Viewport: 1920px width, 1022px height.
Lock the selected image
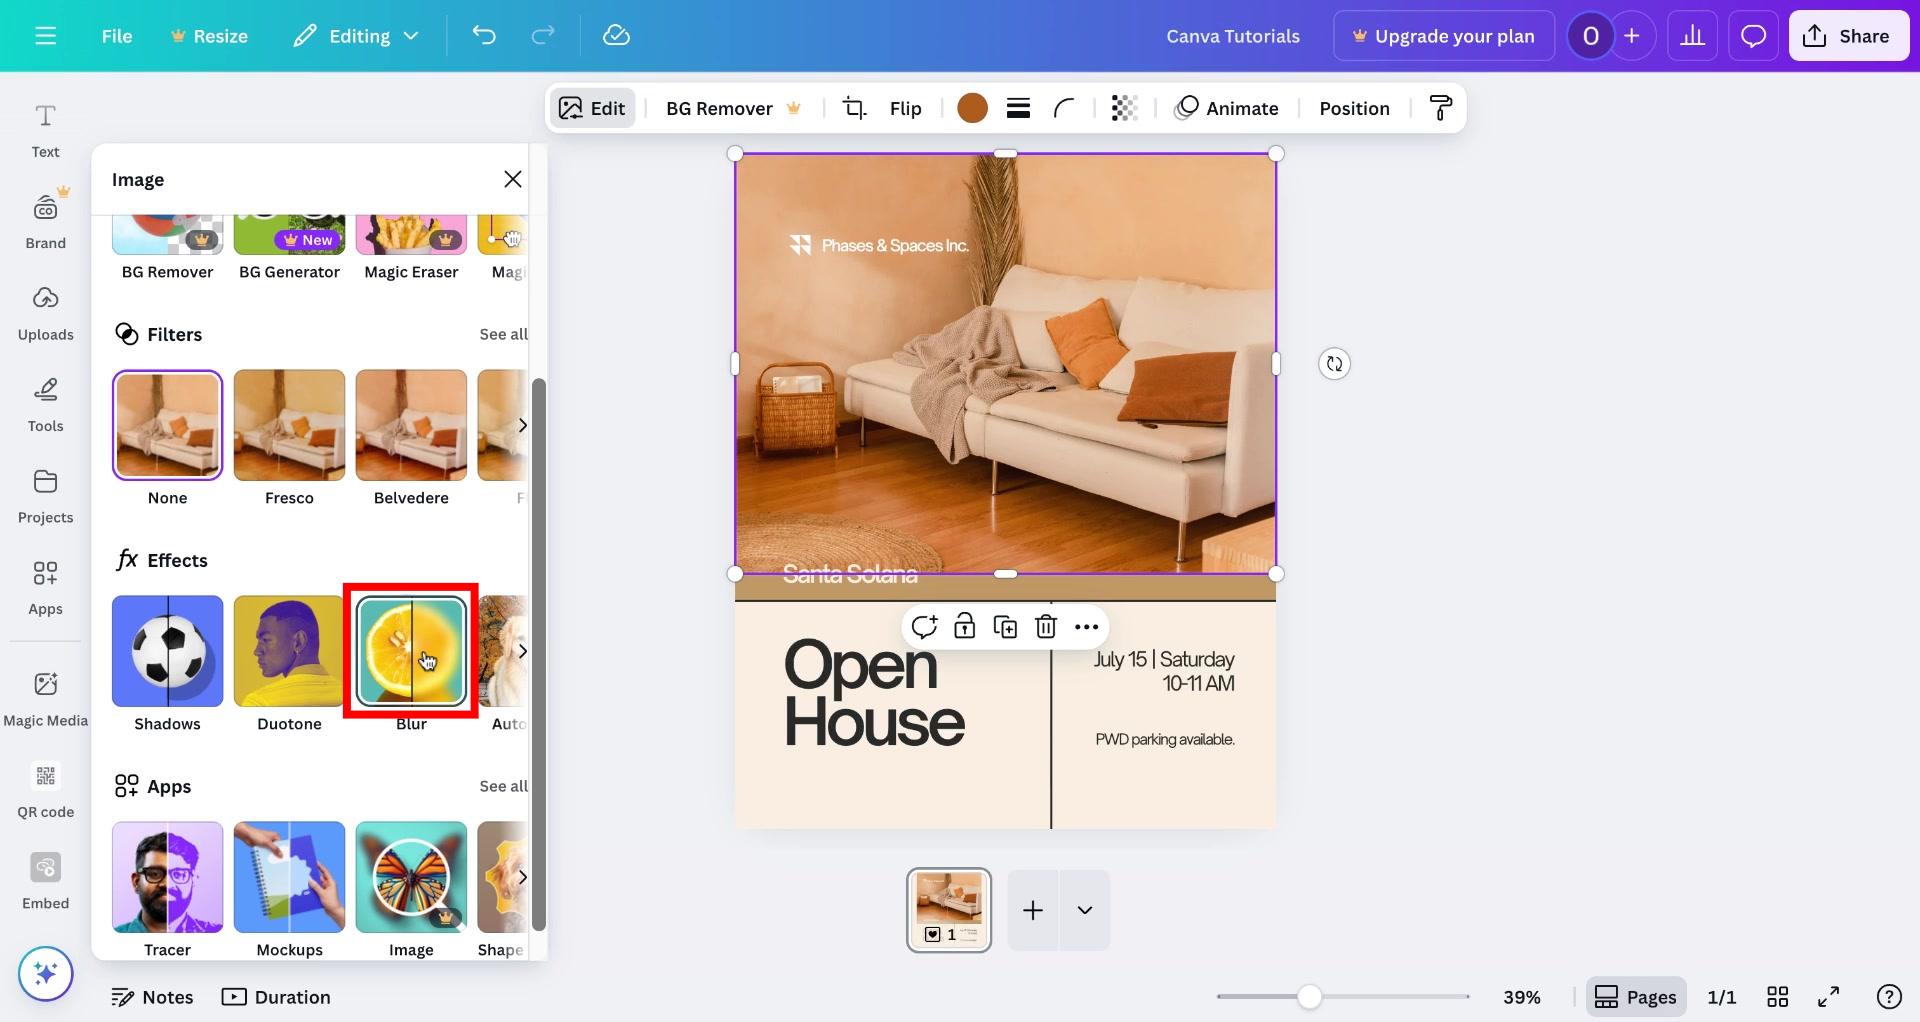(x=965, y=626)
